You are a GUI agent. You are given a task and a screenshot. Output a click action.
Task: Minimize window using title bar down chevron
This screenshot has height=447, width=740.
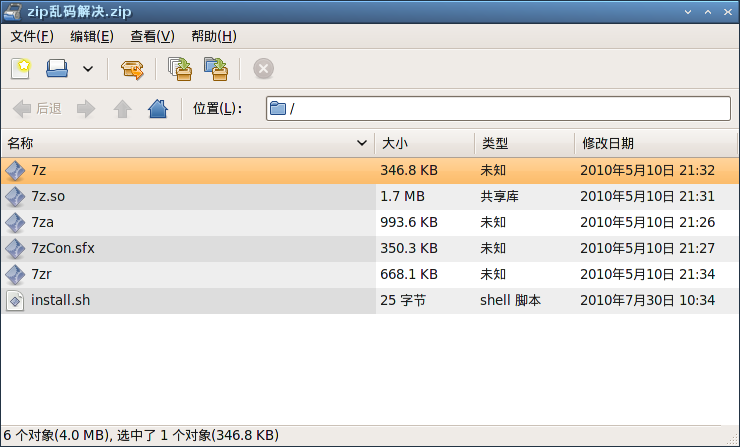click(688, 12)
